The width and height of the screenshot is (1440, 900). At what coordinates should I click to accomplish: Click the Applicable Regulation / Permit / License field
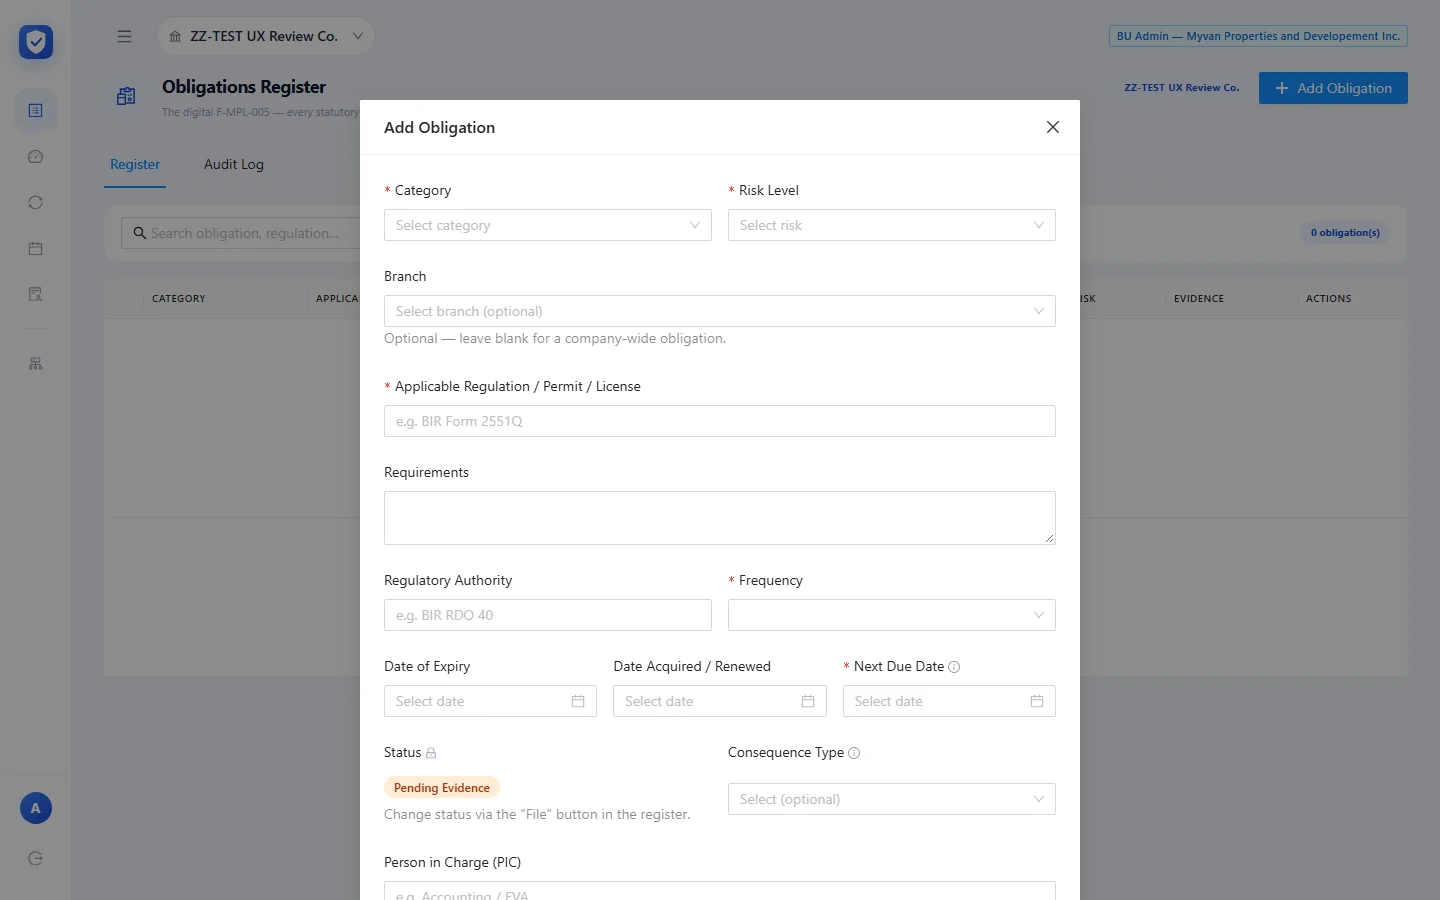pos(720,421)
